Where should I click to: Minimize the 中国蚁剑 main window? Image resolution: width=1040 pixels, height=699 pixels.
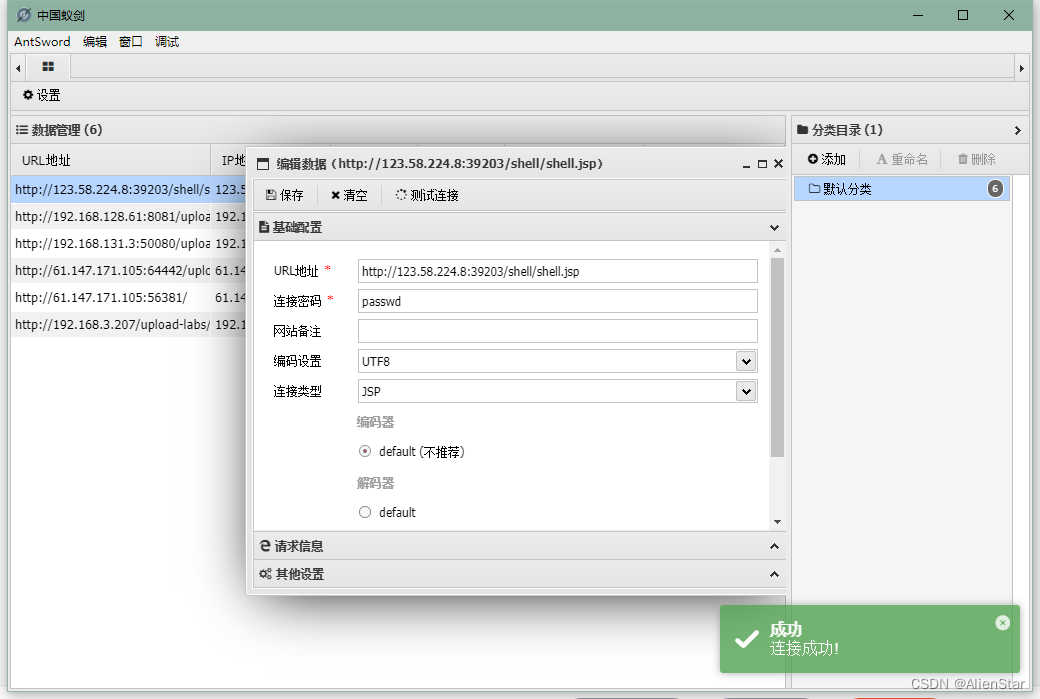coord(918,15)
